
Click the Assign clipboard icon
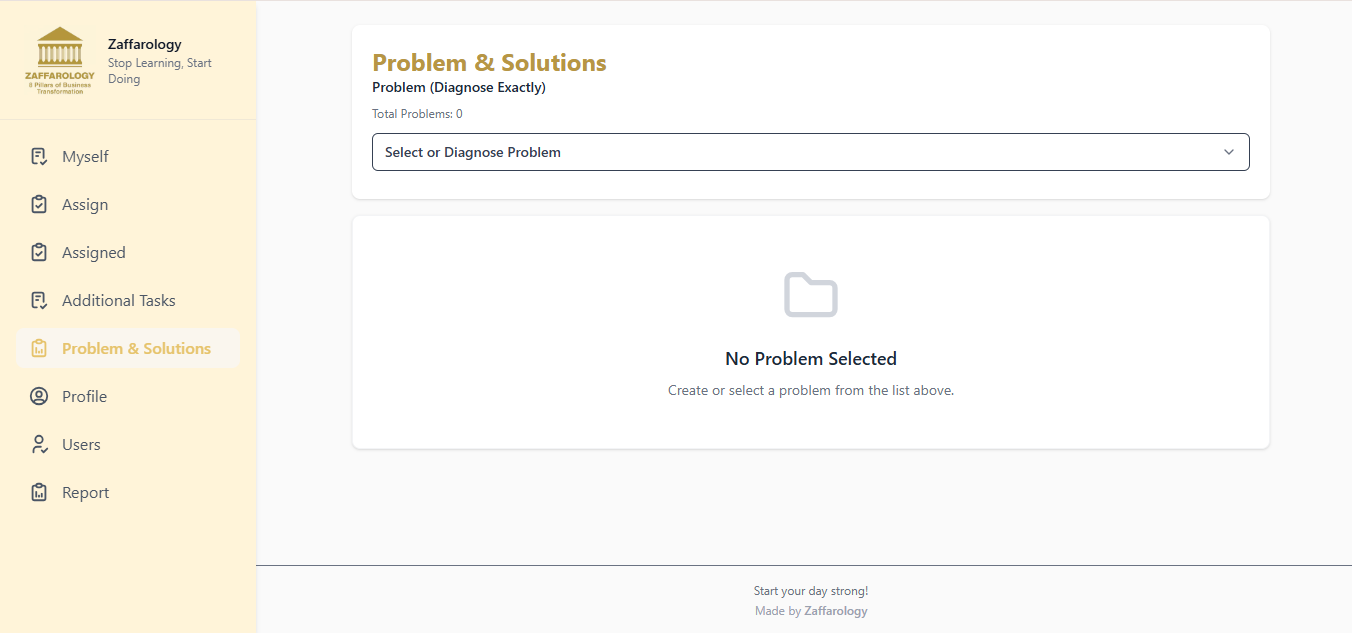coord(39,204)
